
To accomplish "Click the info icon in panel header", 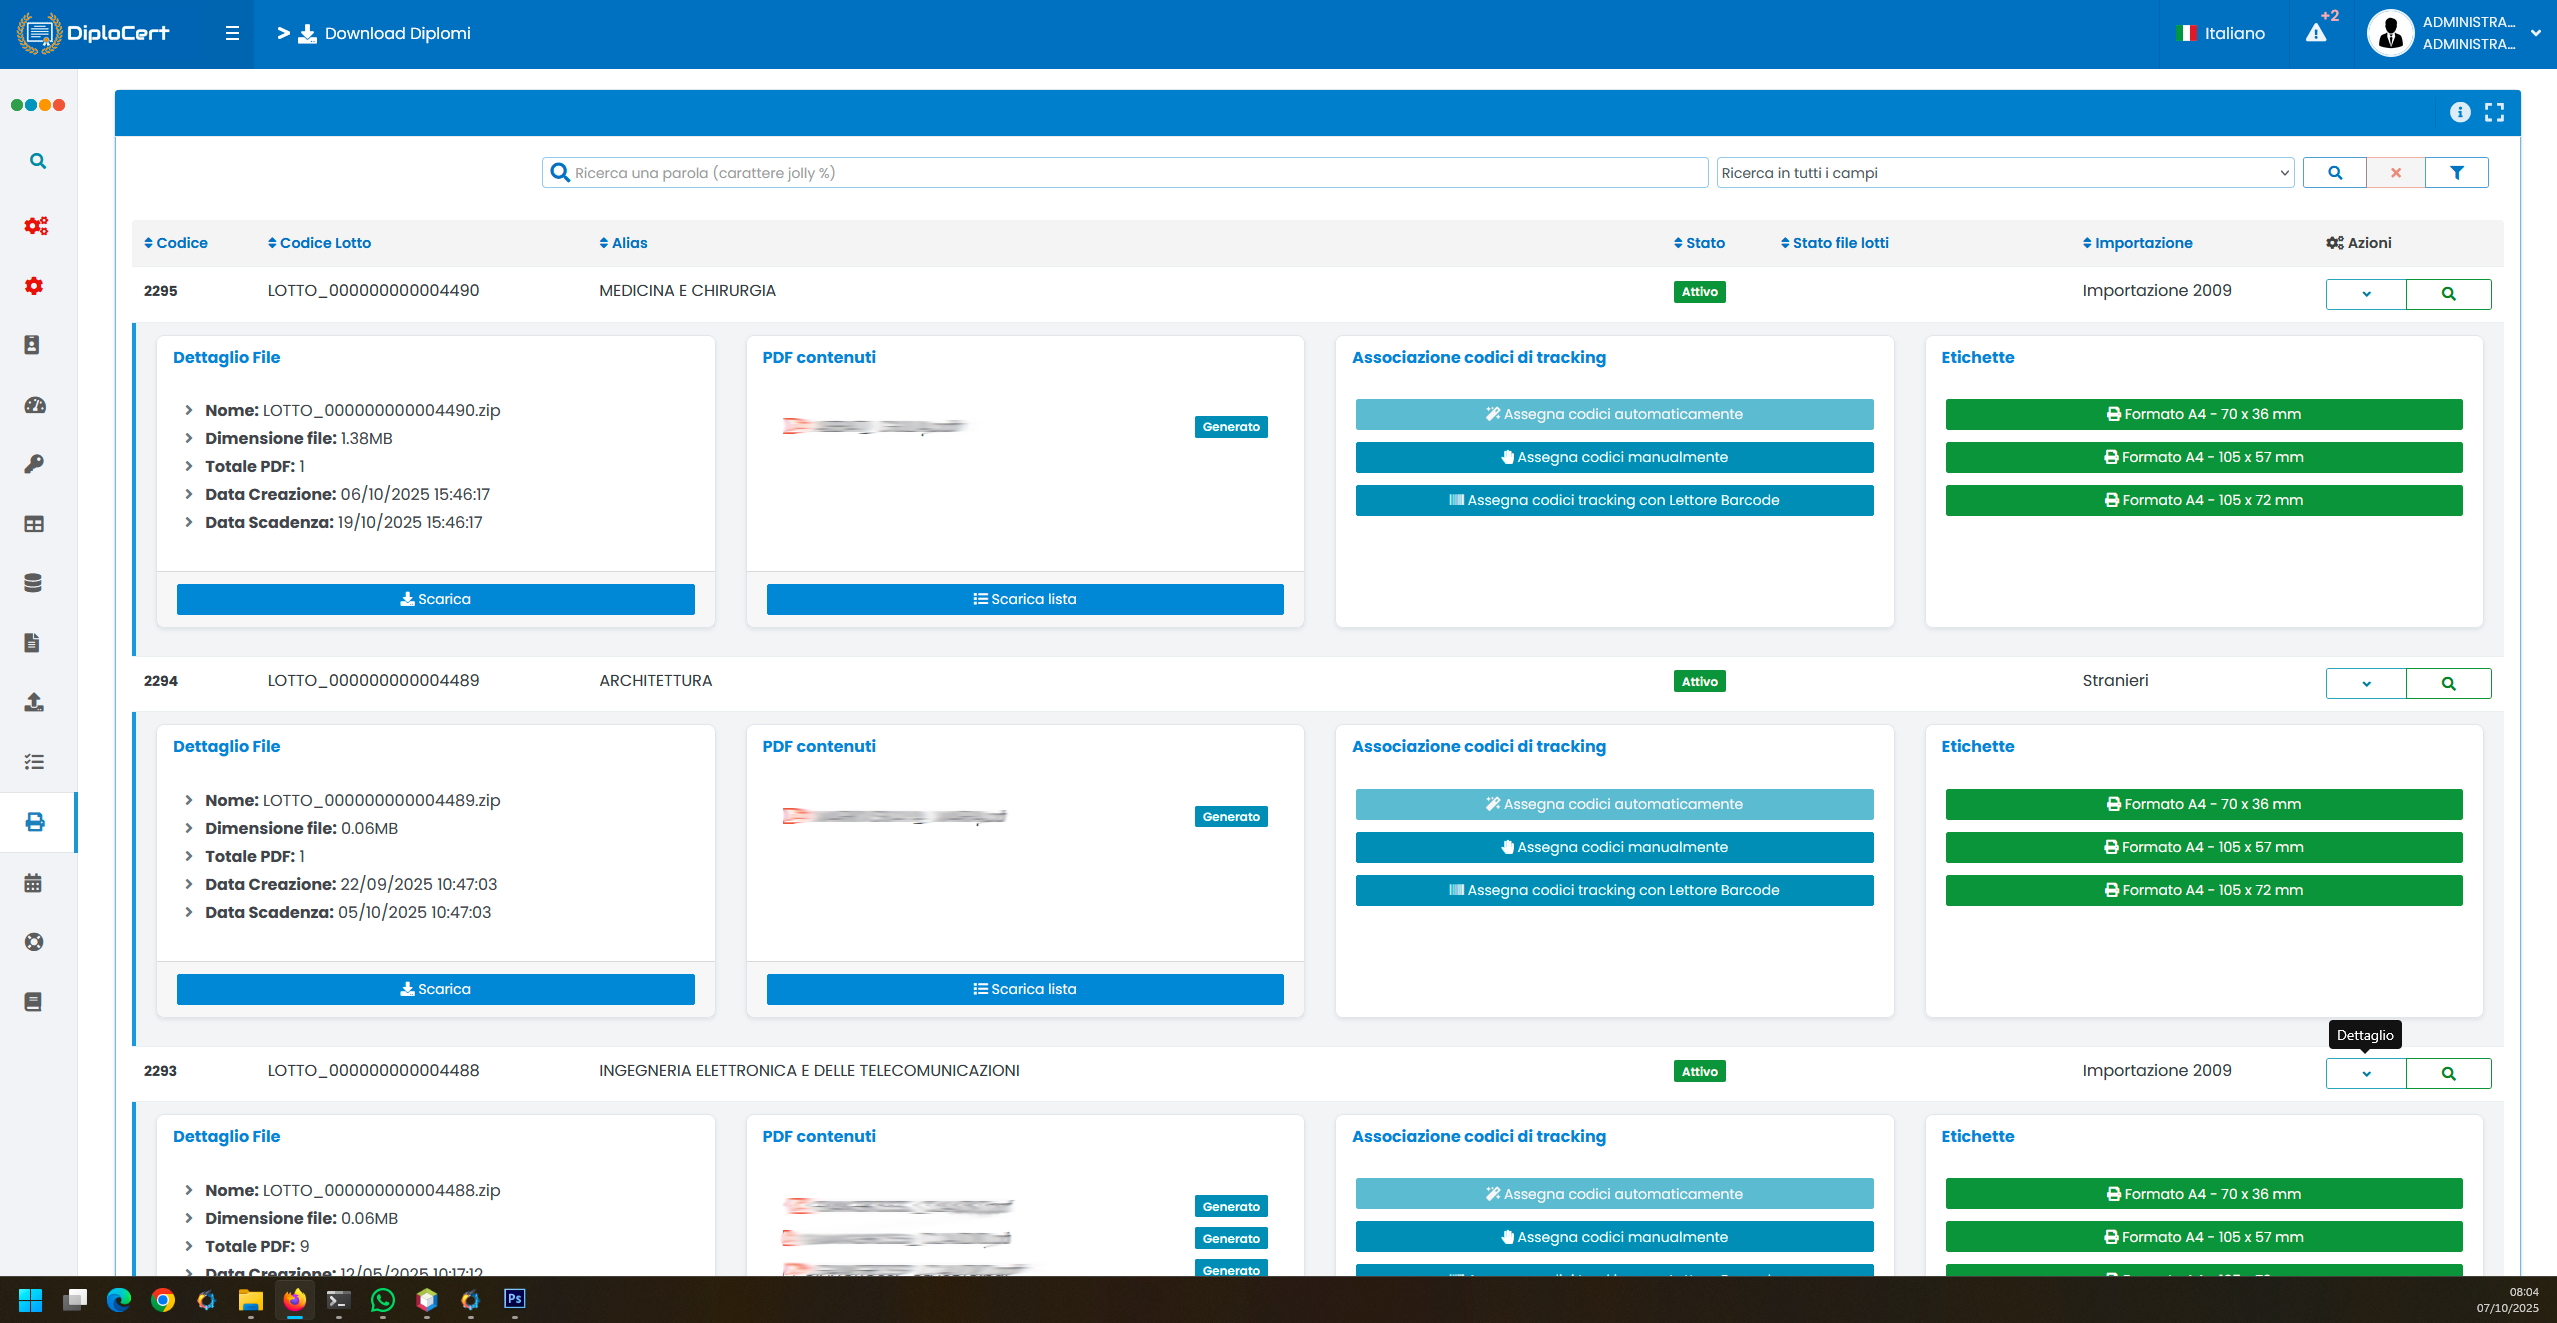I will [2460, 113].
